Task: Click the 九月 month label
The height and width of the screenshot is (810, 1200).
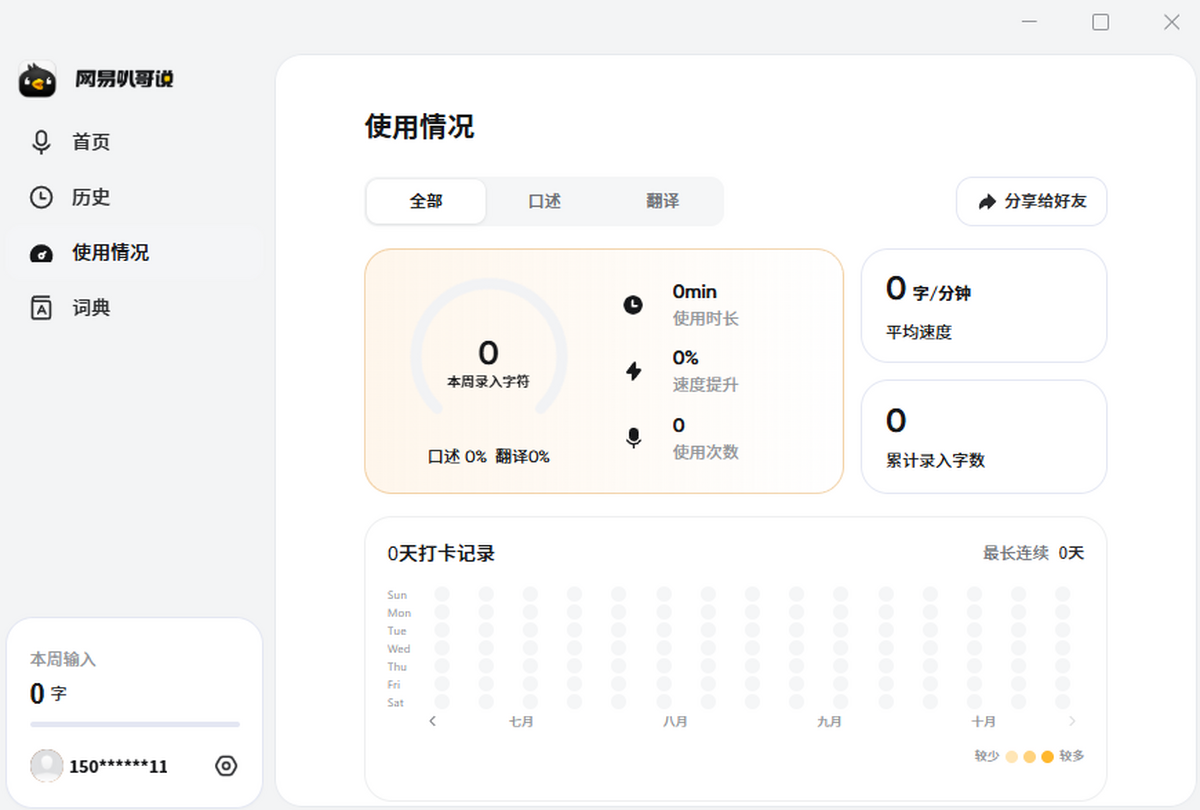Action: (829, 721)
